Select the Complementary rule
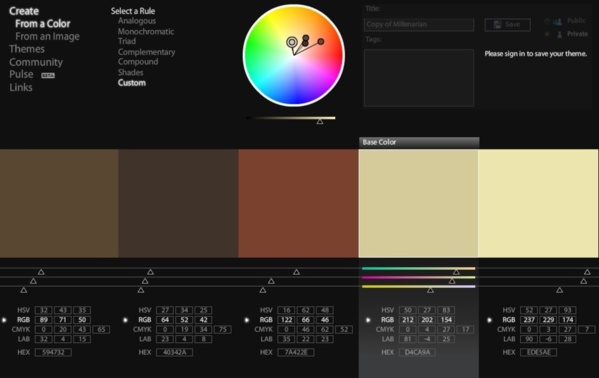Image resolution: width=599 pixels, height=378 pixels. 146,52
